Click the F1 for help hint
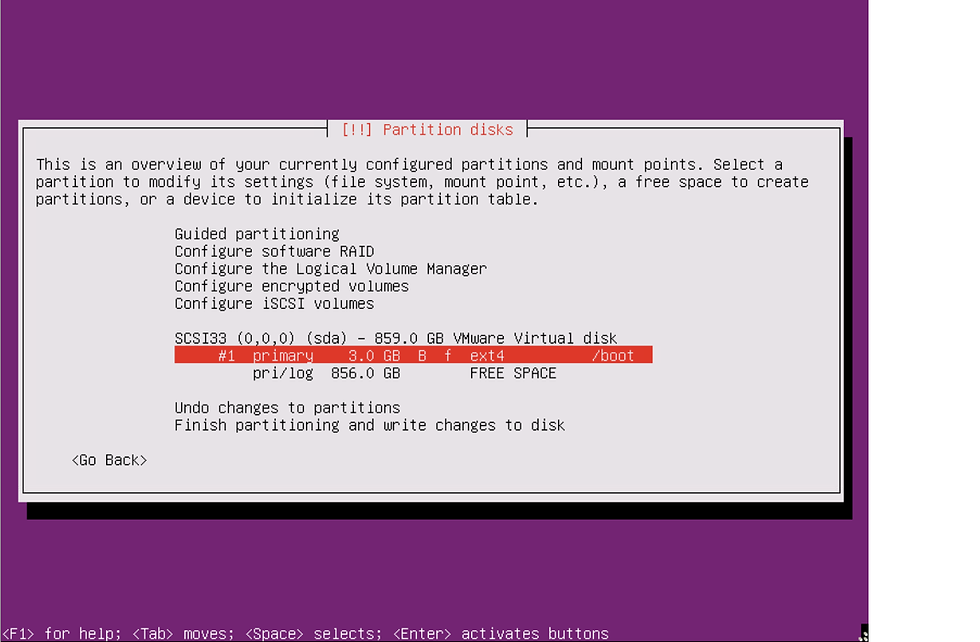 pos(61,633)
